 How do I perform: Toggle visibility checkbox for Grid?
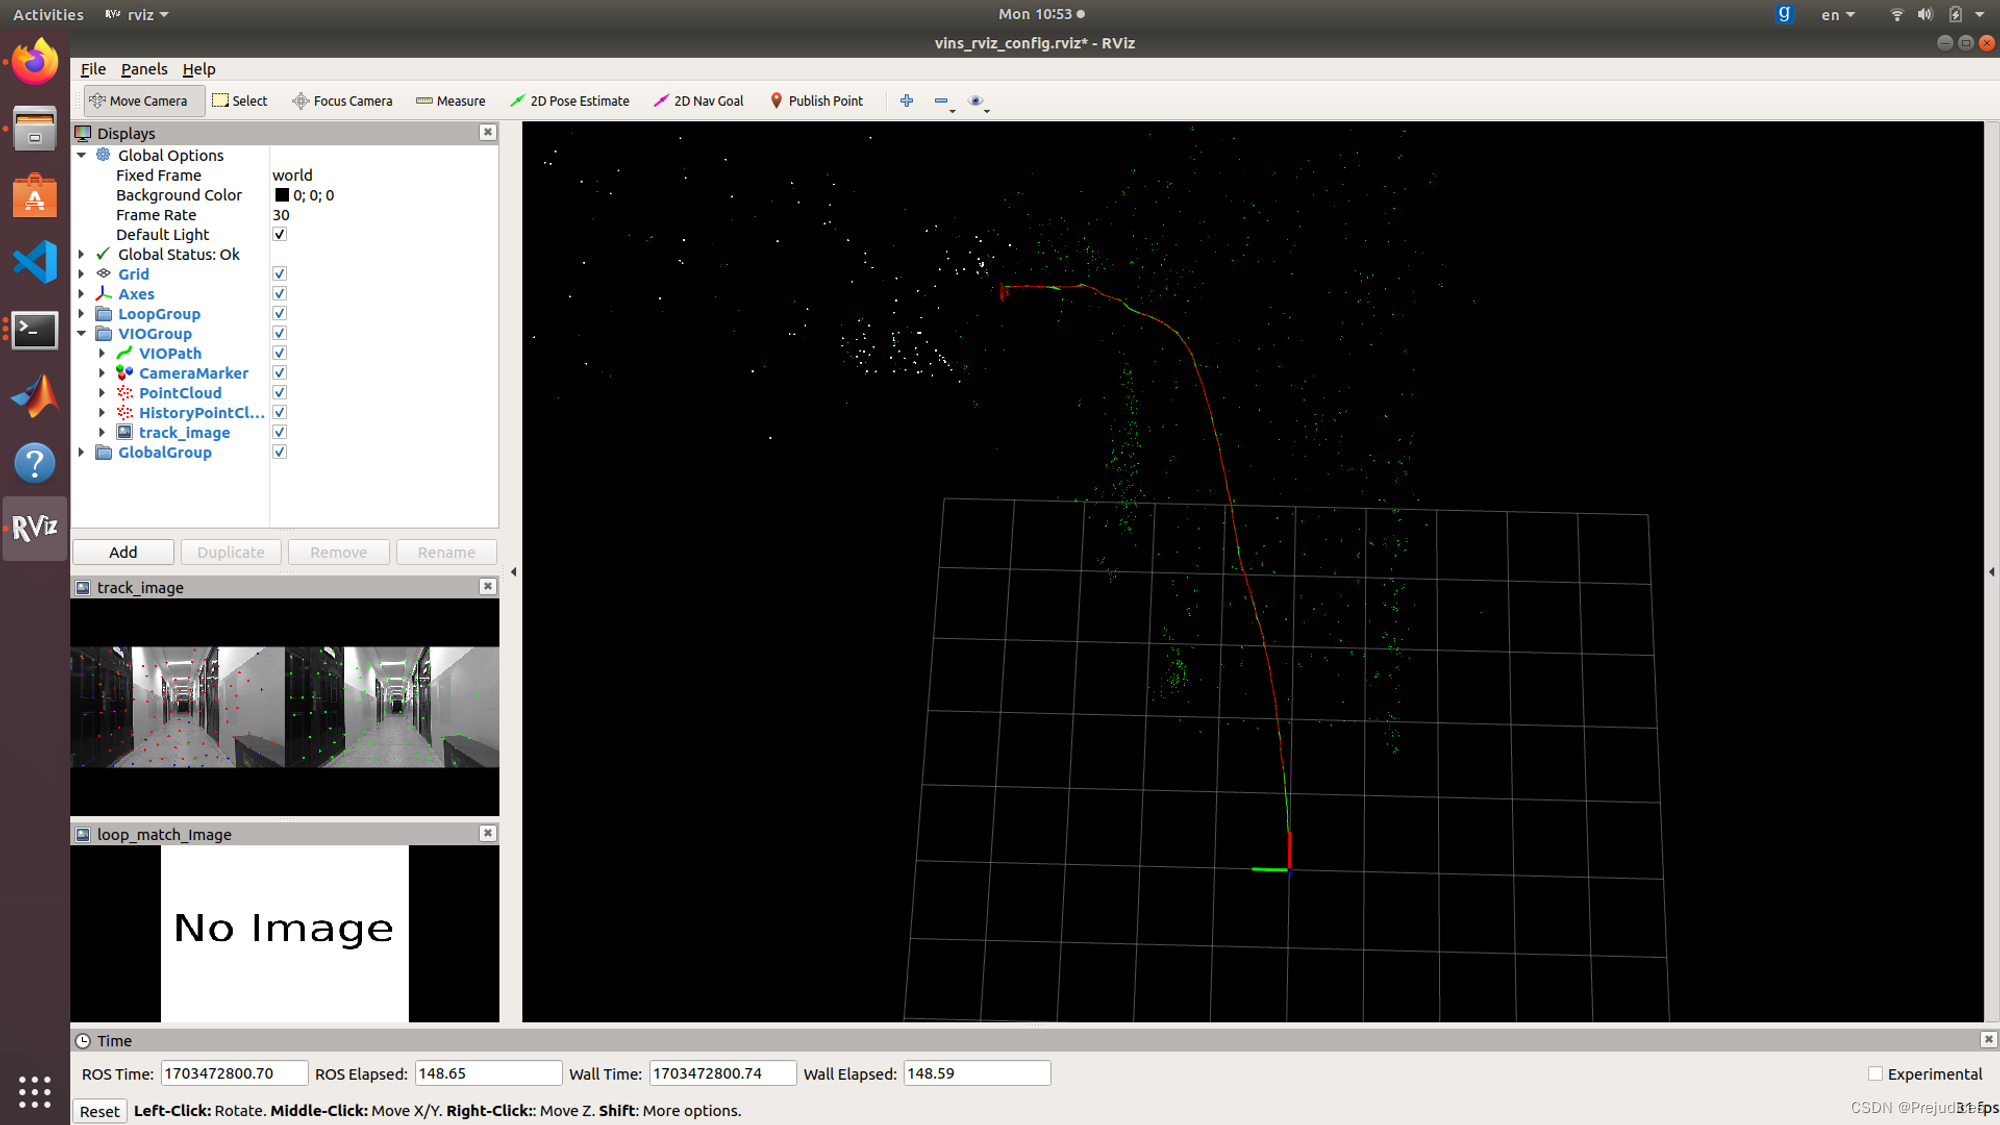(x=279, y=273)
